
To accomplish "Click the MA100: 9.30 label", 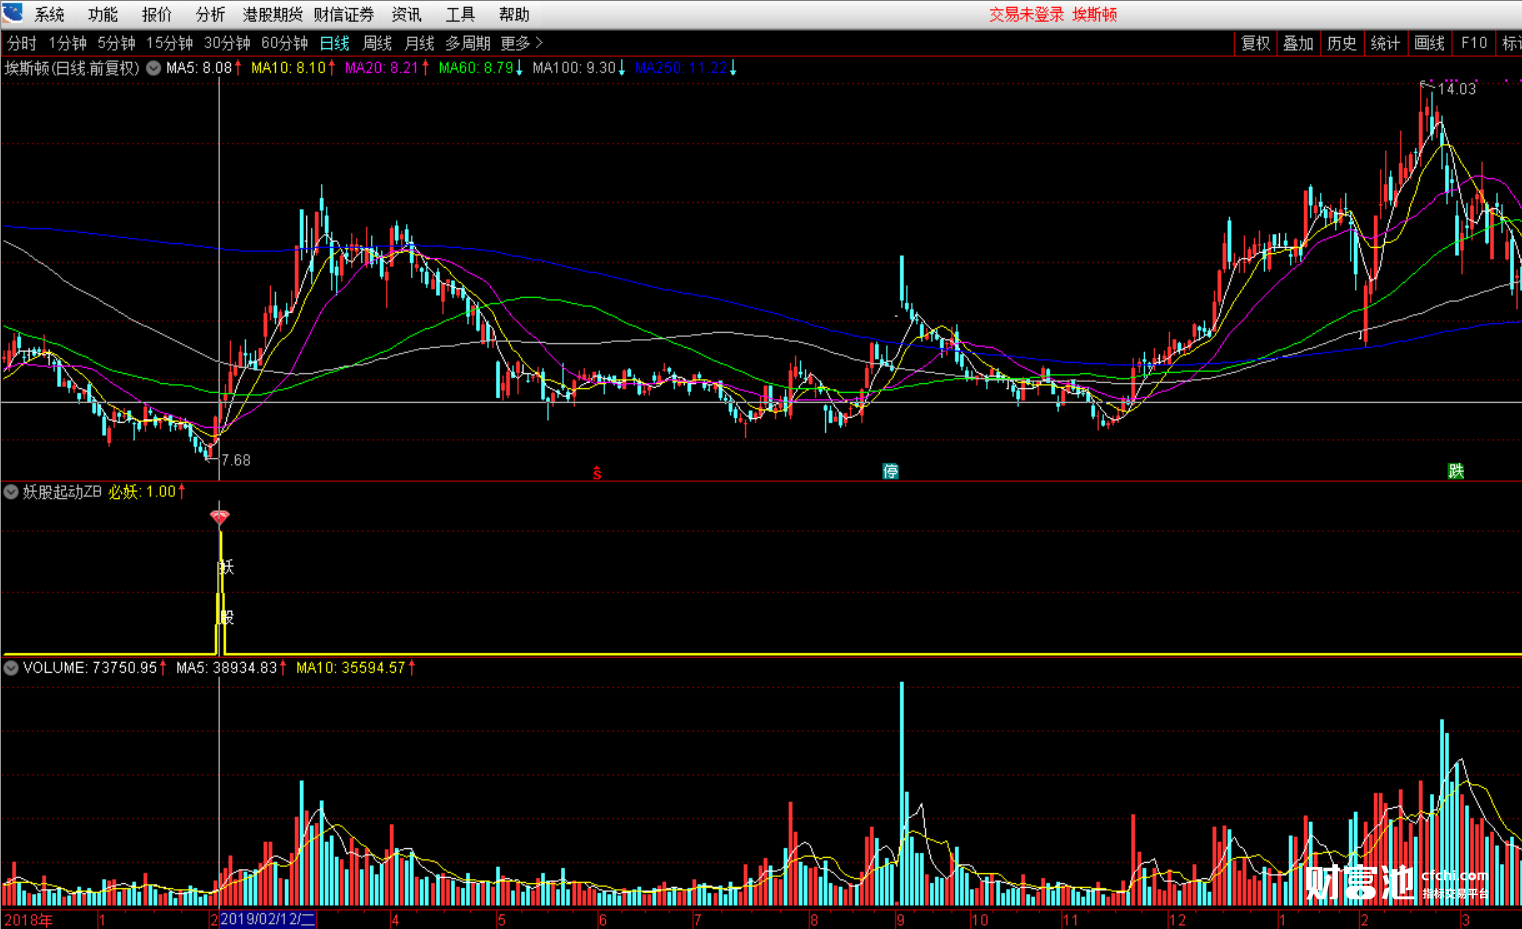I will 574,68.
